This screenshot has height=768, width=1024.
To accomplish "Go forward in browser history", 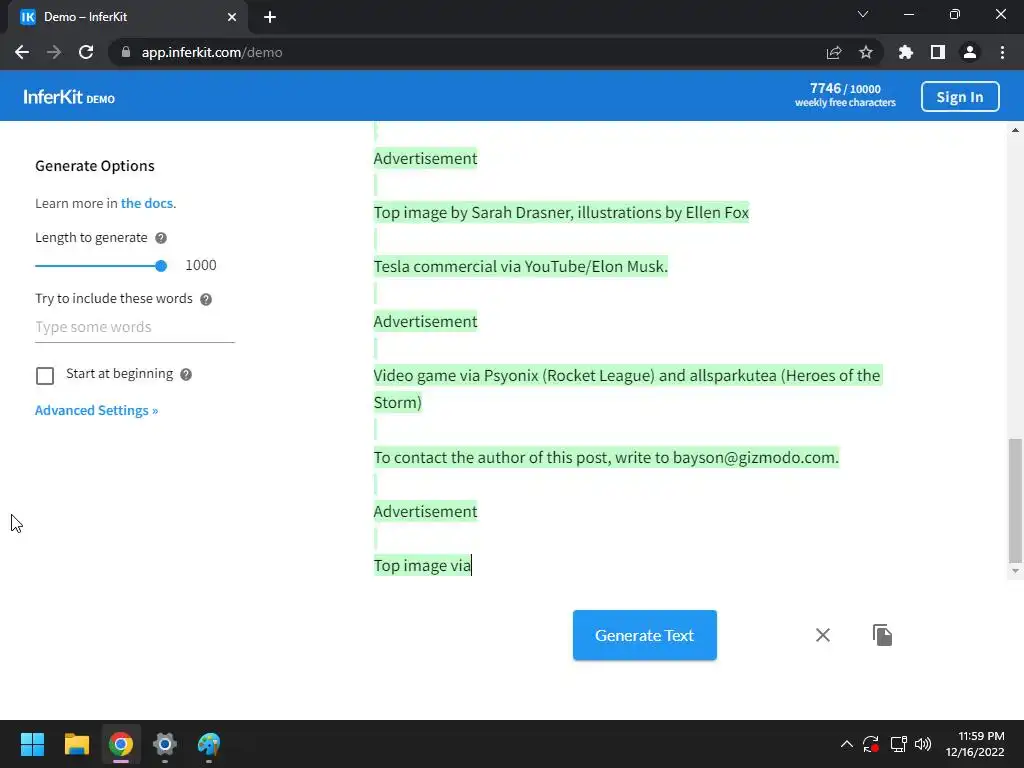I will [54, 52].
